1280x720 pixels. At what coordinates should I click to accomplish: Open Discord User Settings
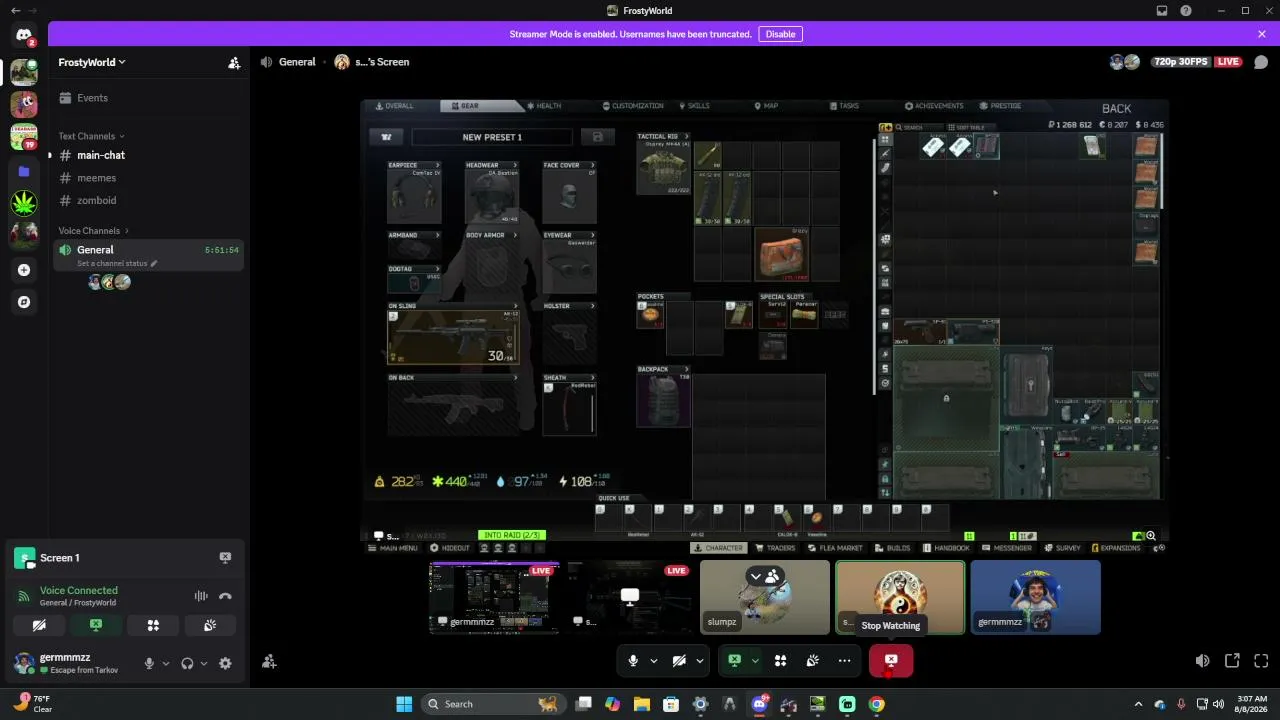tap(225, 663)
